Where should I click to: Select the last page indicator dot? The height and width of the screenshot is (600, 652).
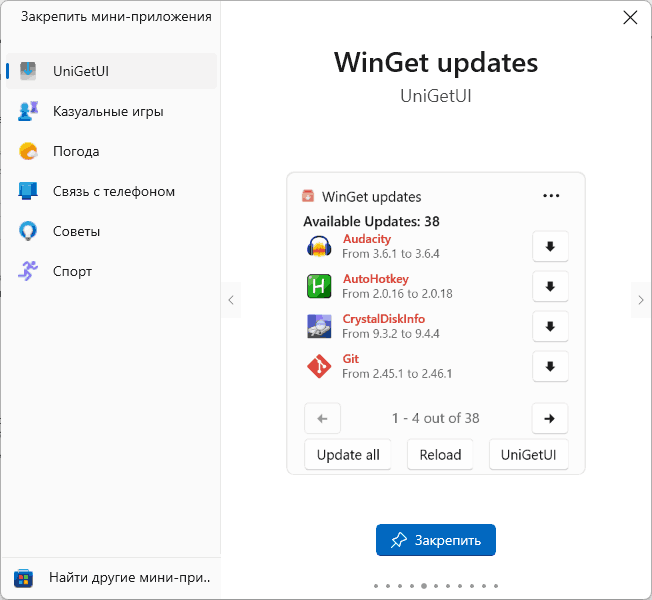click(x=496, y=586)
